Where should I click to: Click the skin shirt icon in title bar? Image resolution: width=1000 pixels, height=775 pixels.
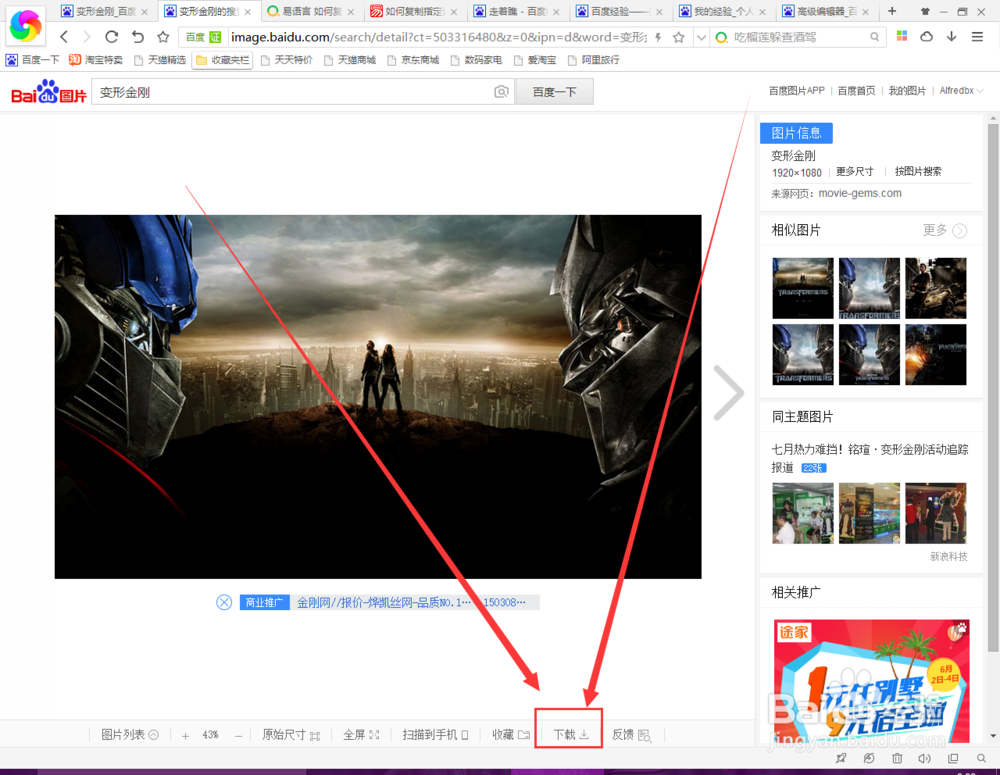(x=925, y=11)
